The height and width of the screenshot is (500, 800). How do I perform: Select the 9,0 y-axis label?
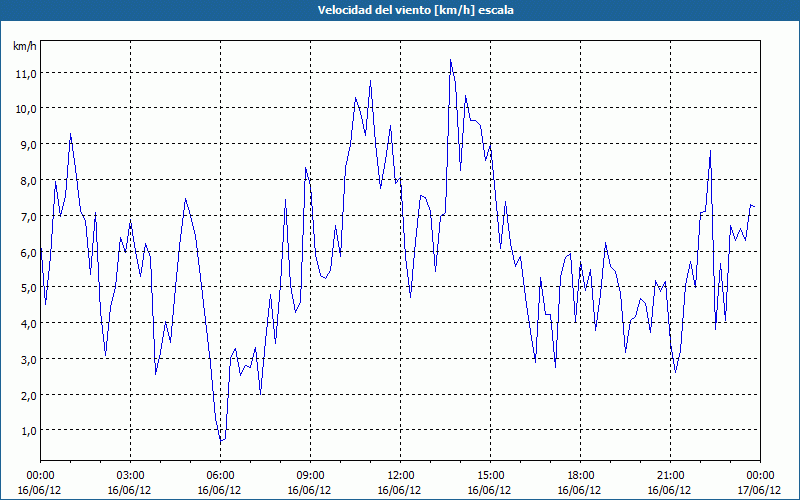pyautogui.click(x=29, y=145)
